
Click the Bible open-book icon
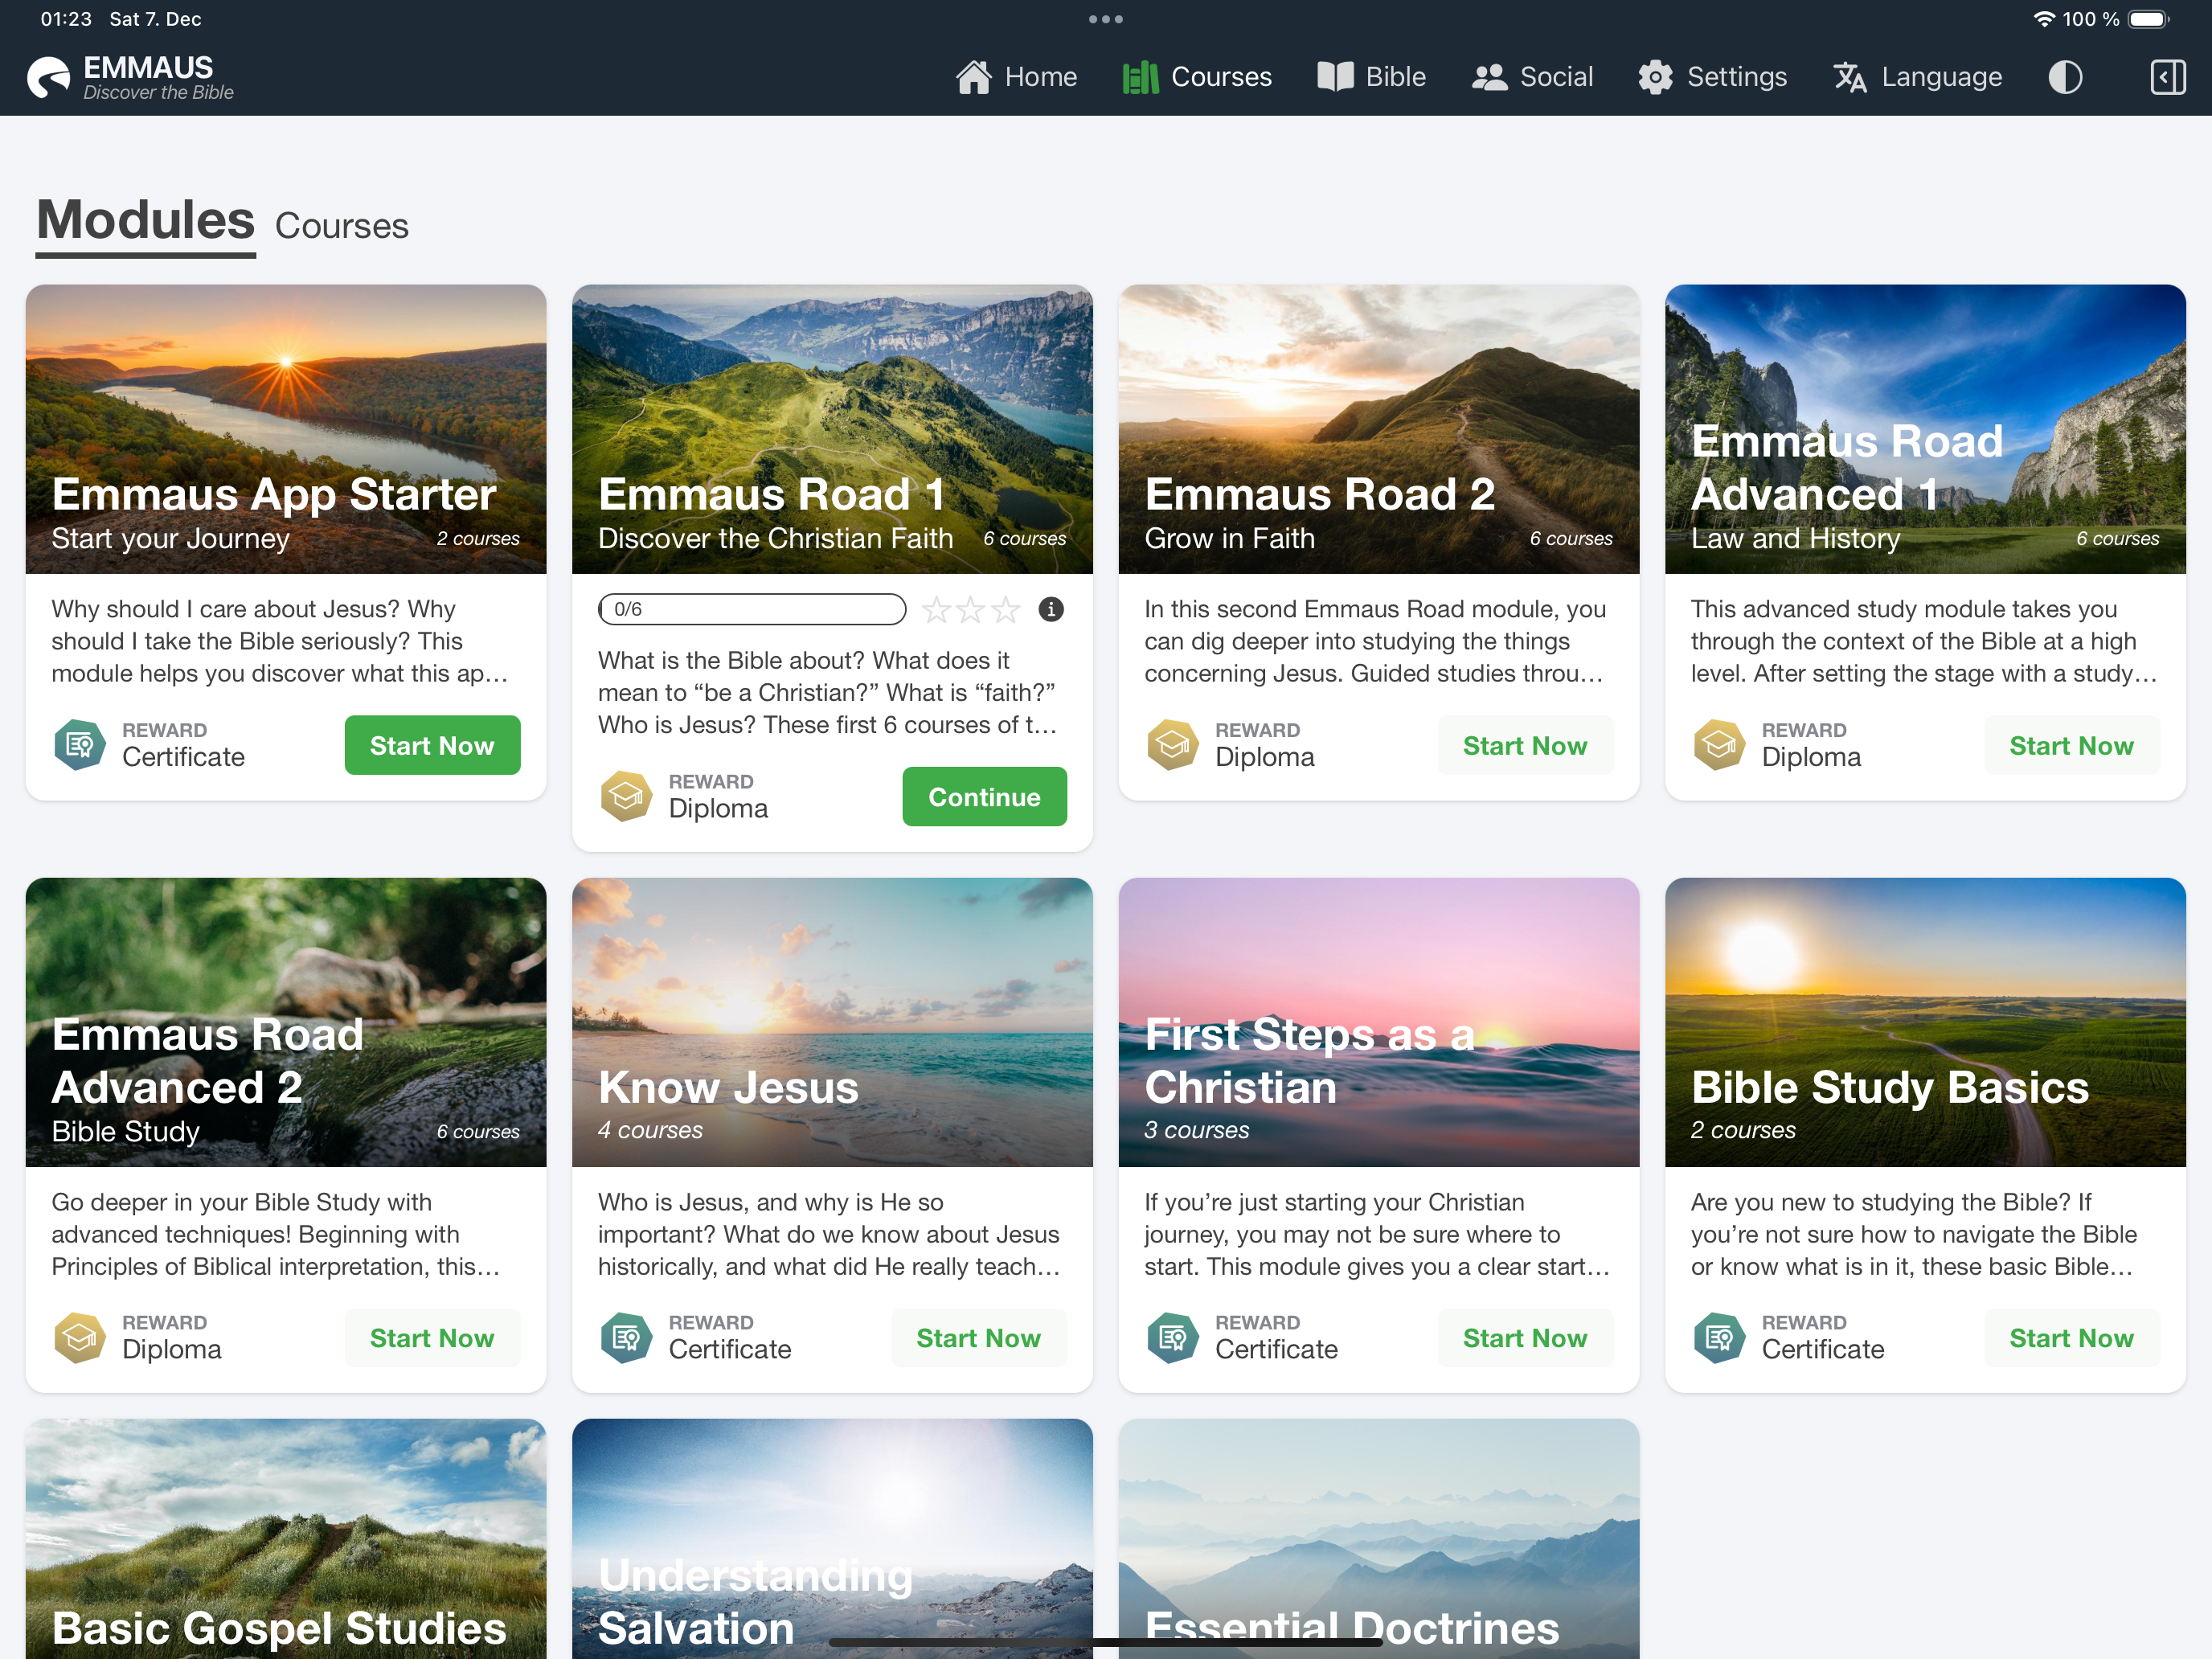[1335, 77]
